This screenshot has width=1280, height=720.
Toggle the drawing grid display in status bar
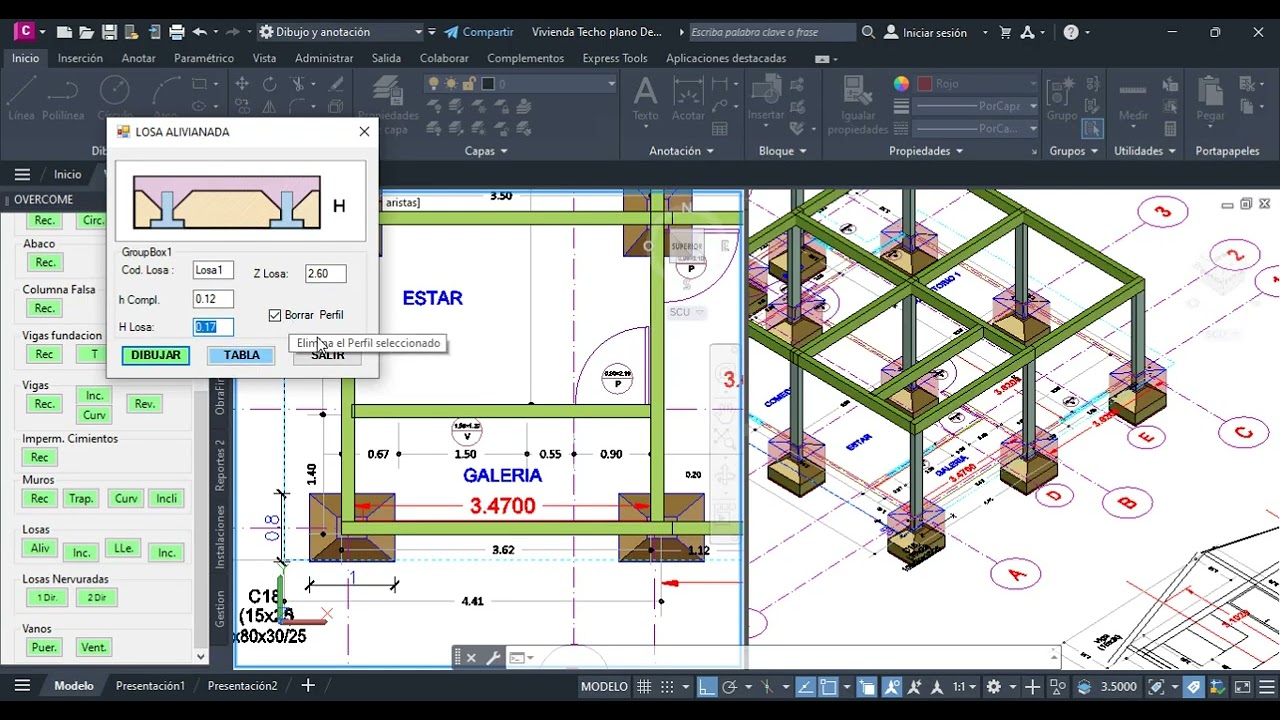[644, 687]
